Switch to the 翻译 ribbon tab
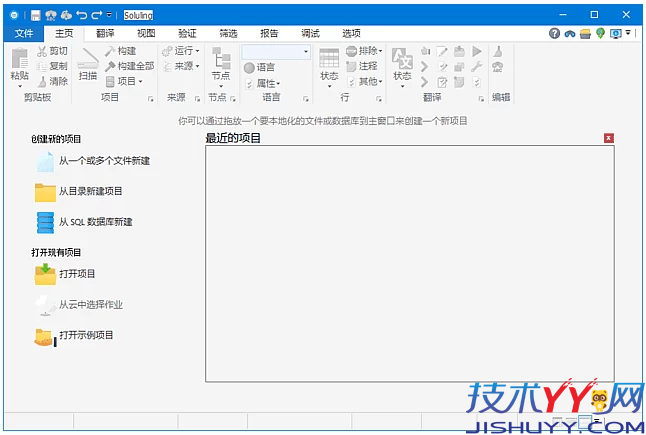 point(105,33)
